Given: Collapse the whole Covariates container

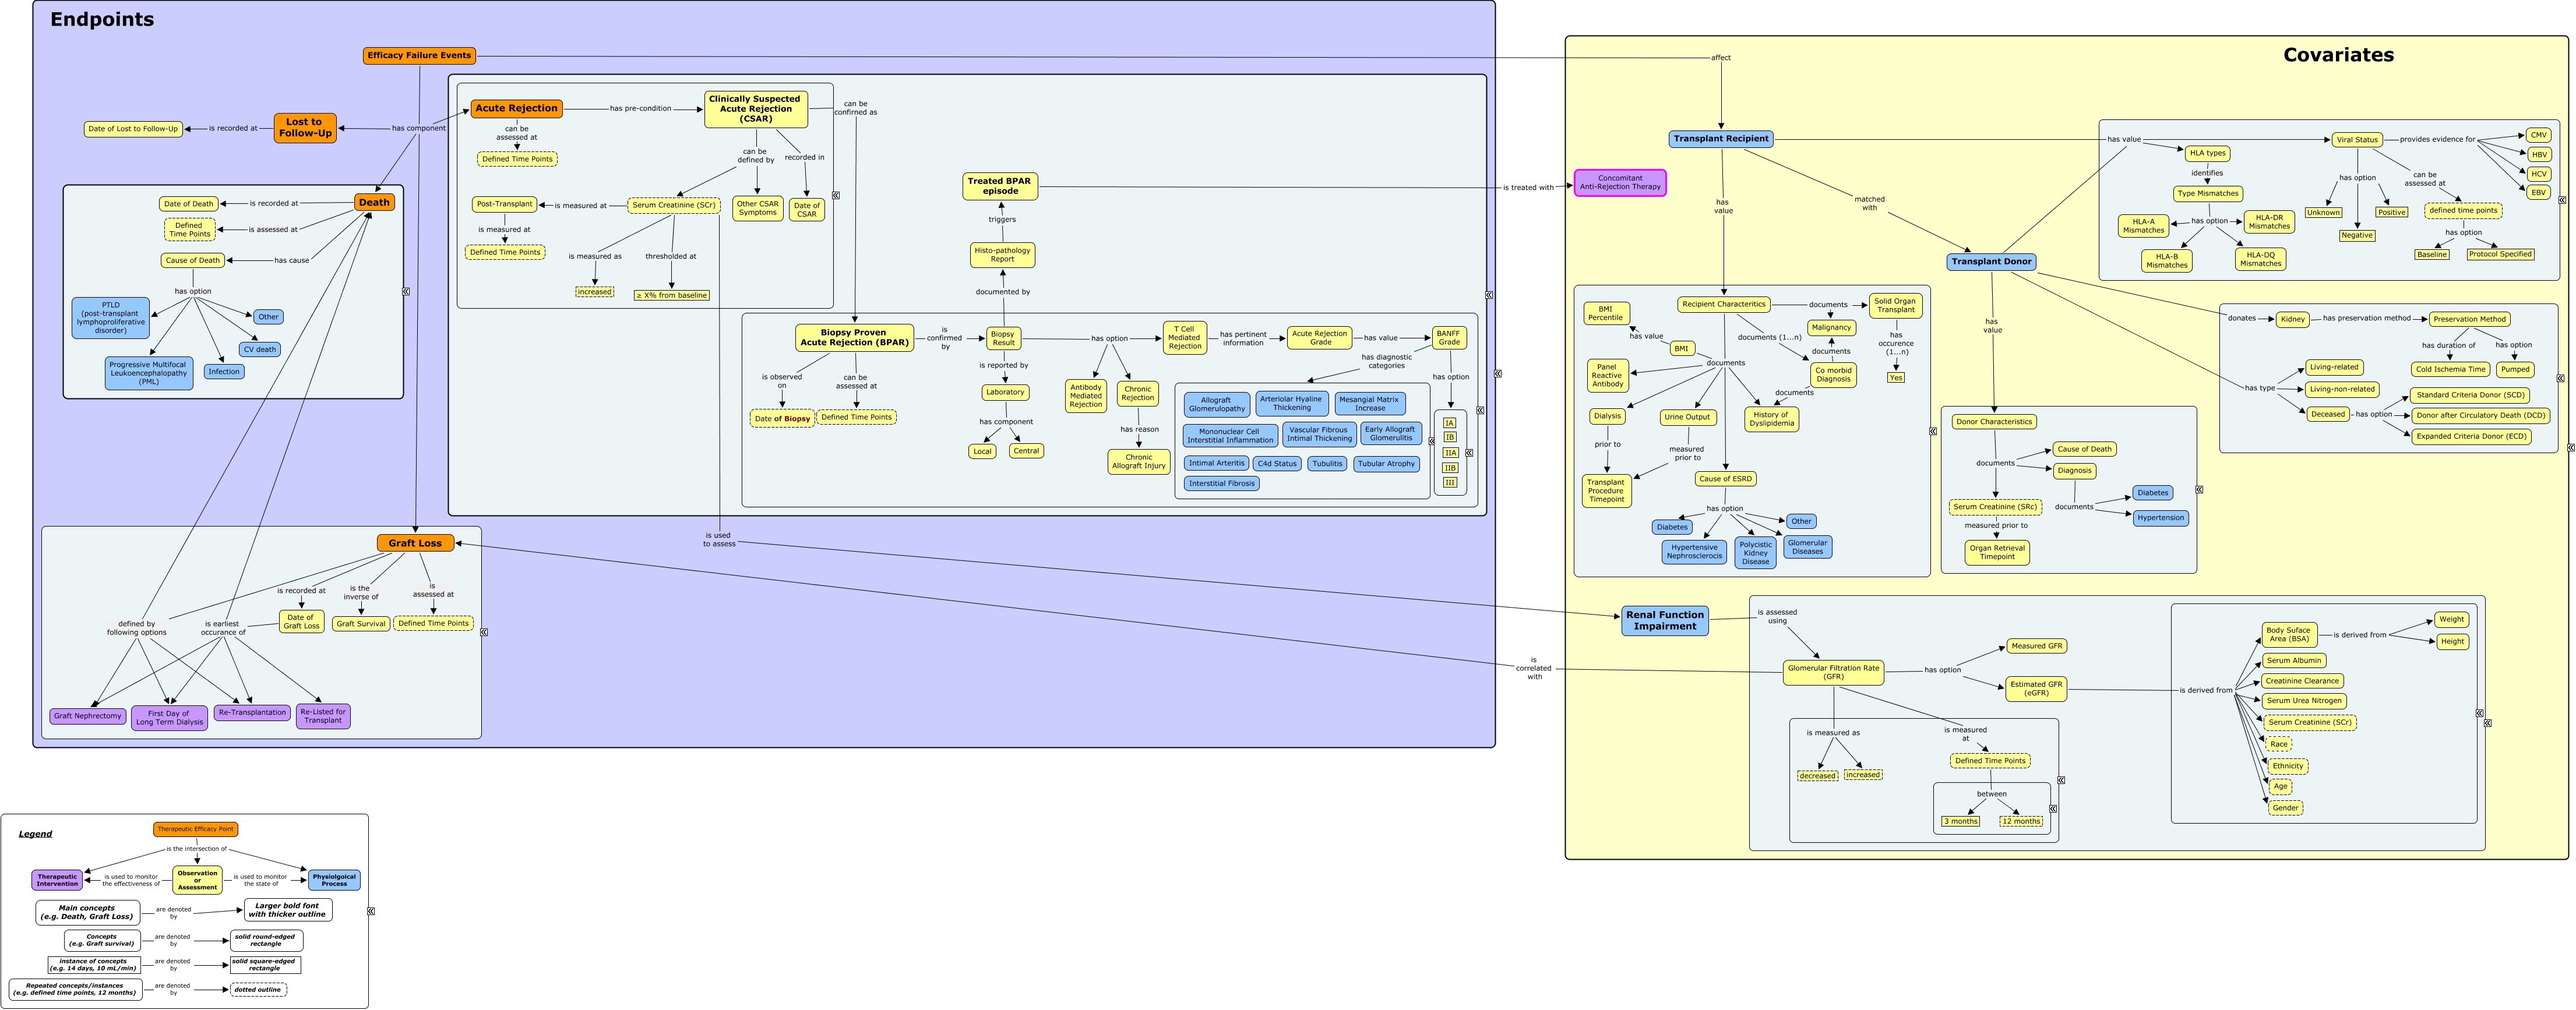Looking at the screenshot, I should [2571, 448].
